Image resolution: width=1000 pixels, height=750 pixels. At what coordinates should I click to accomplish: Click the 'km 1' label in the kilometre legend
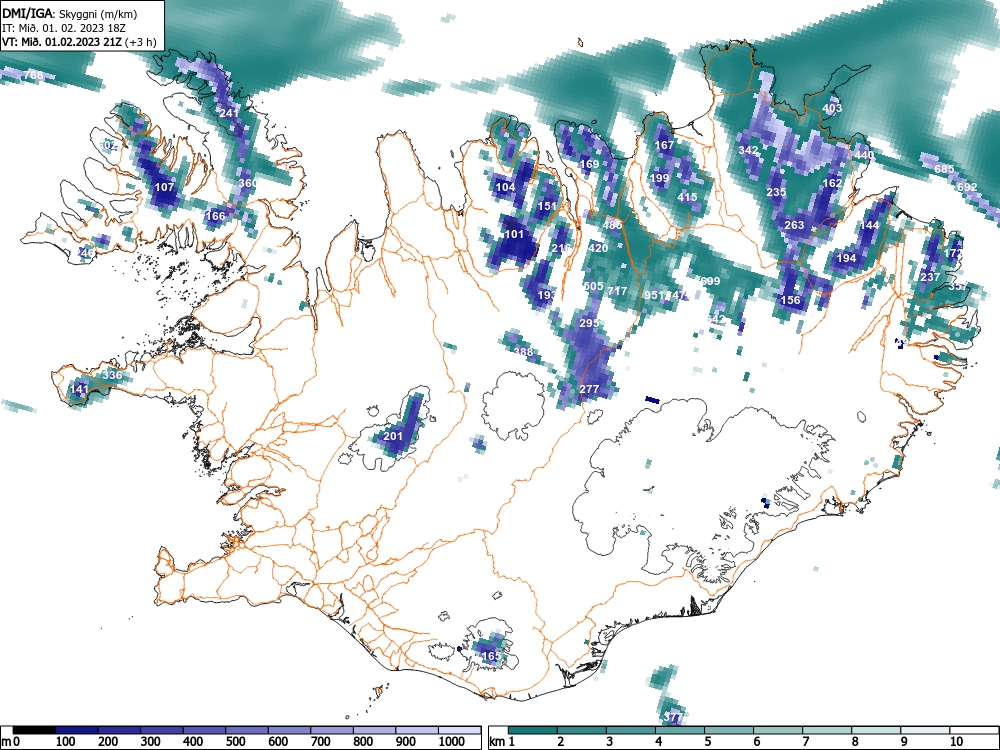pyautogui.click(x=503, y=742)
